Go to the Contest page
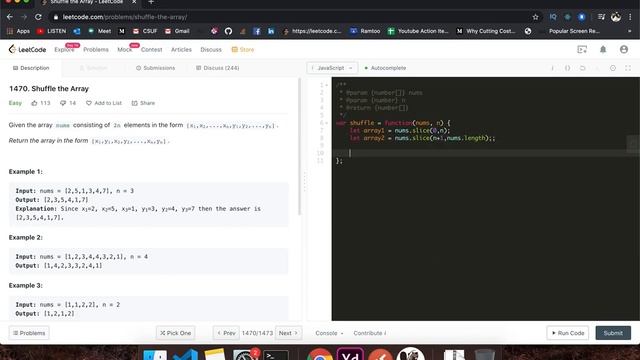 pyautogui.click(x=151, y=49)
